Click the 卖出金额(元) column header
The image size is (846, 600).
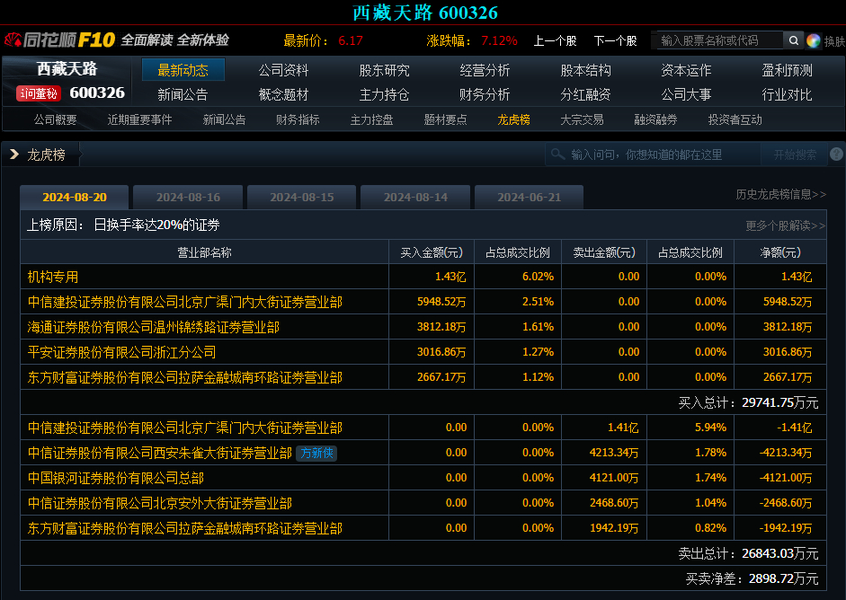pos(604,253)
